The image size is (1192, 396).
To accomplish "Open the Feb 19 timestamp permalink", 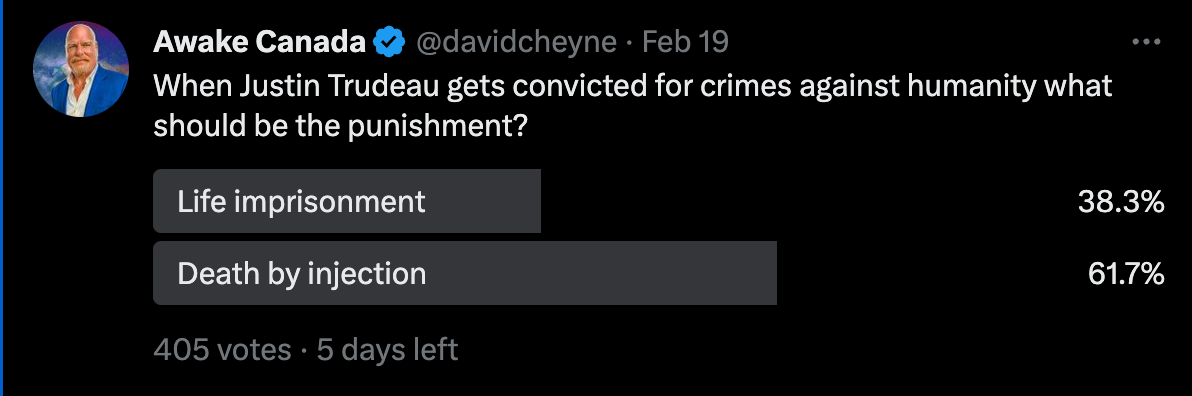I will pos(686,43).
